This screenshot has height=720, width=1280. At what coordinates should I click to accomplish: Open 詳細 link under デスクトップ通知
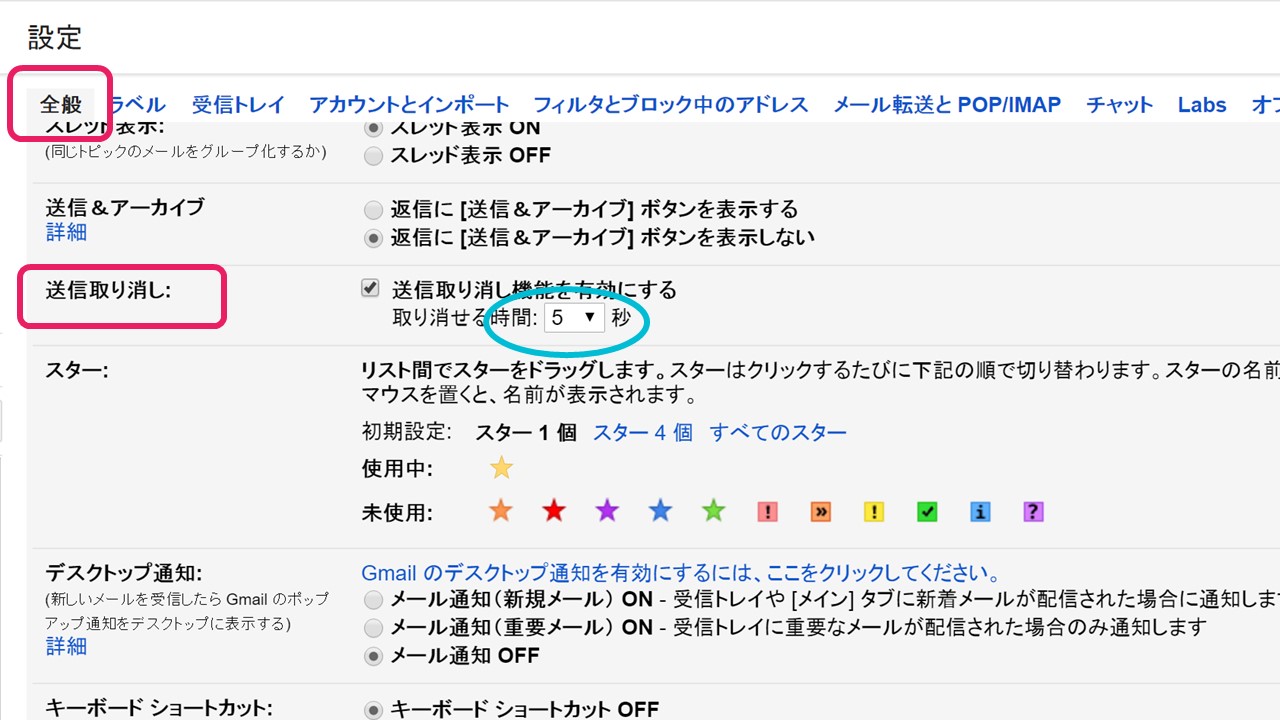[66, 646]
